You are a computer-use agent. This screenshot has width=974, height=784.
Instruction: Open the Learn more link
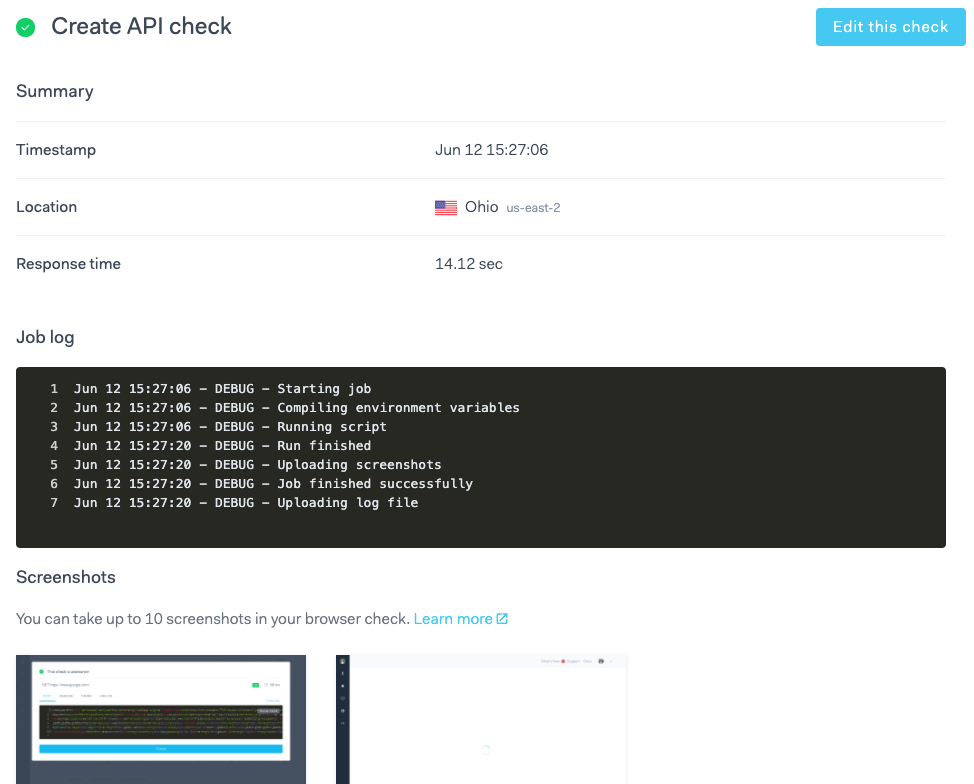453,618
